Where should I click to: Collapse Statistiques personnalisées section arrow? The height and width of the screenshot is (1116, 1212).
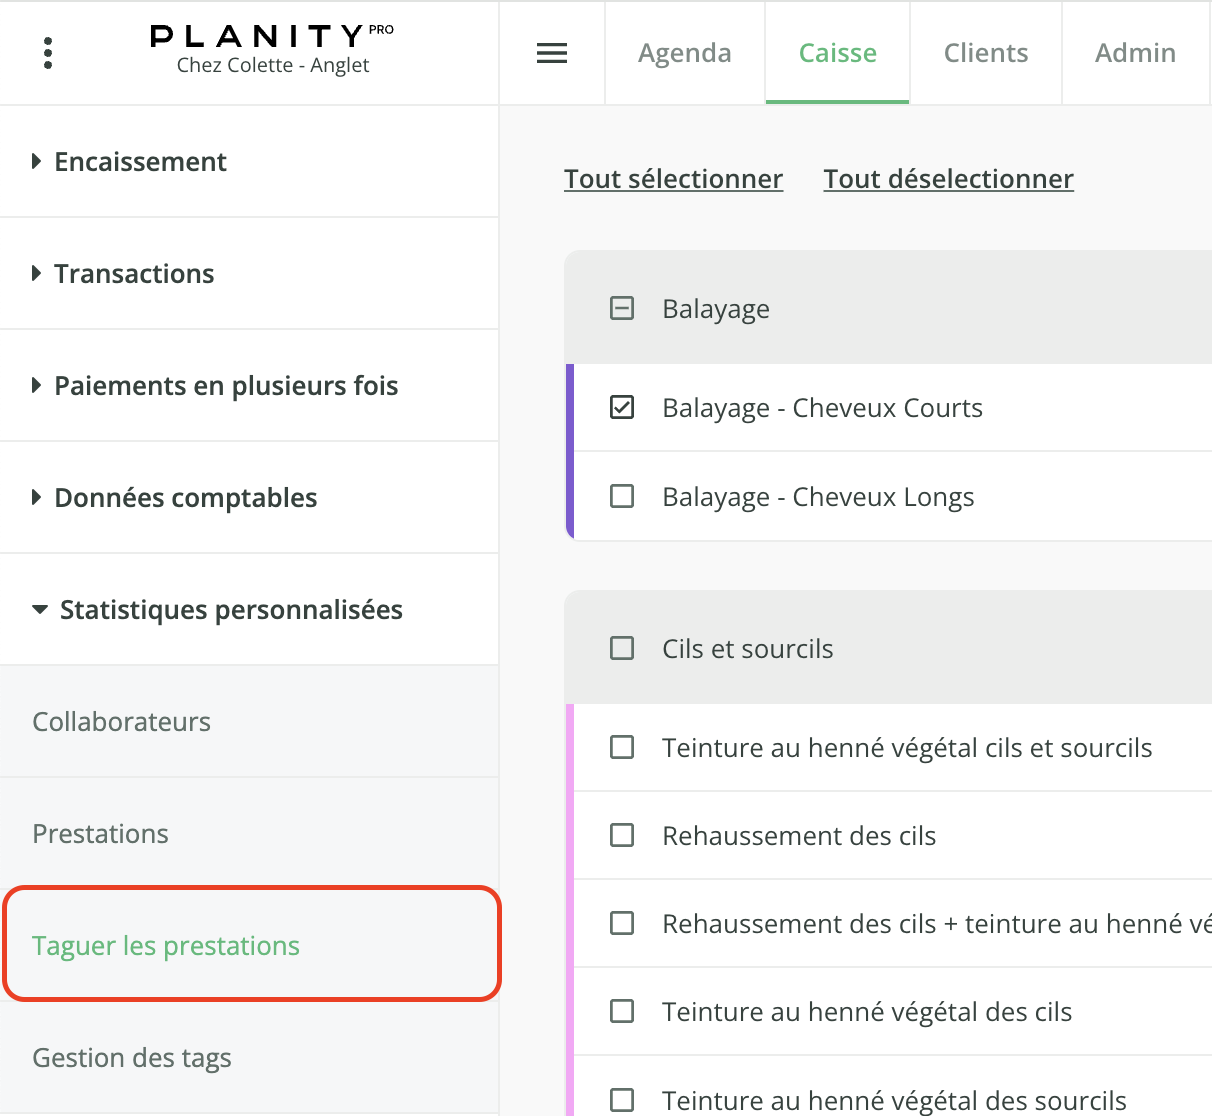(x=40, y=609)
